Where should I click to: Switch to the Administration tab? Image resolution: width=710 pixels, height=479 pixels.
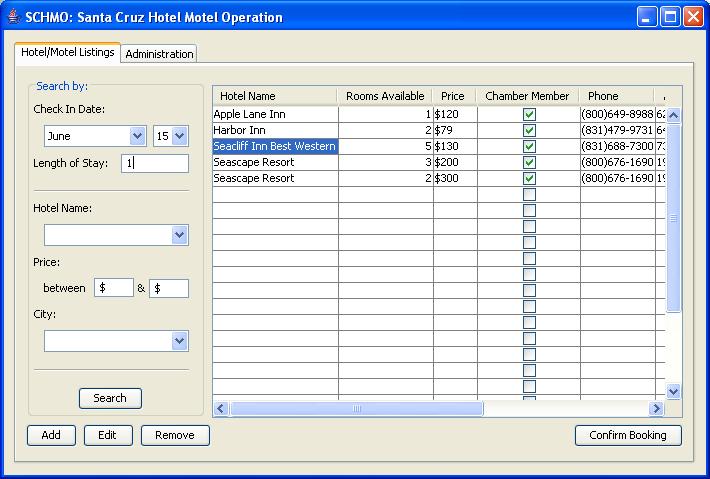pos(159,53)
